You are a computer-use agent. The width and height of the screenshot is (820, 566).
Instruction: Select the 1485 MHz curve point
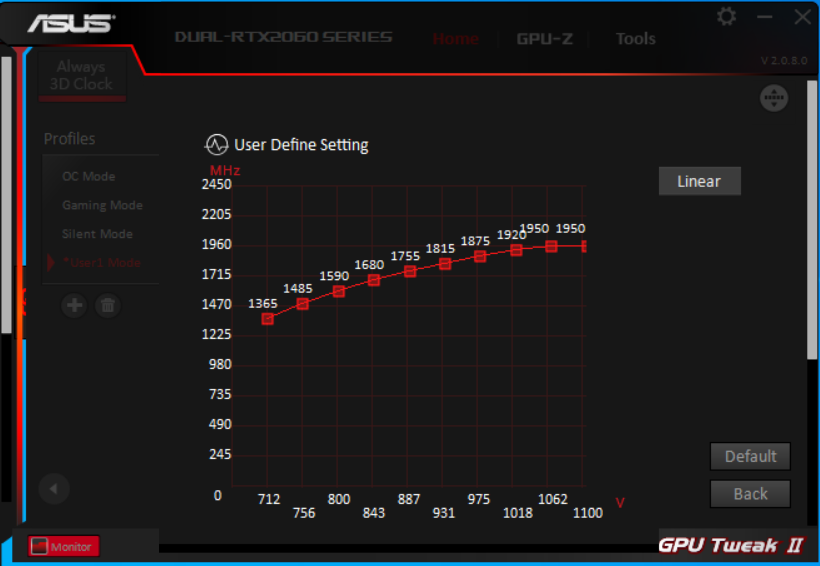coord(302,304)
